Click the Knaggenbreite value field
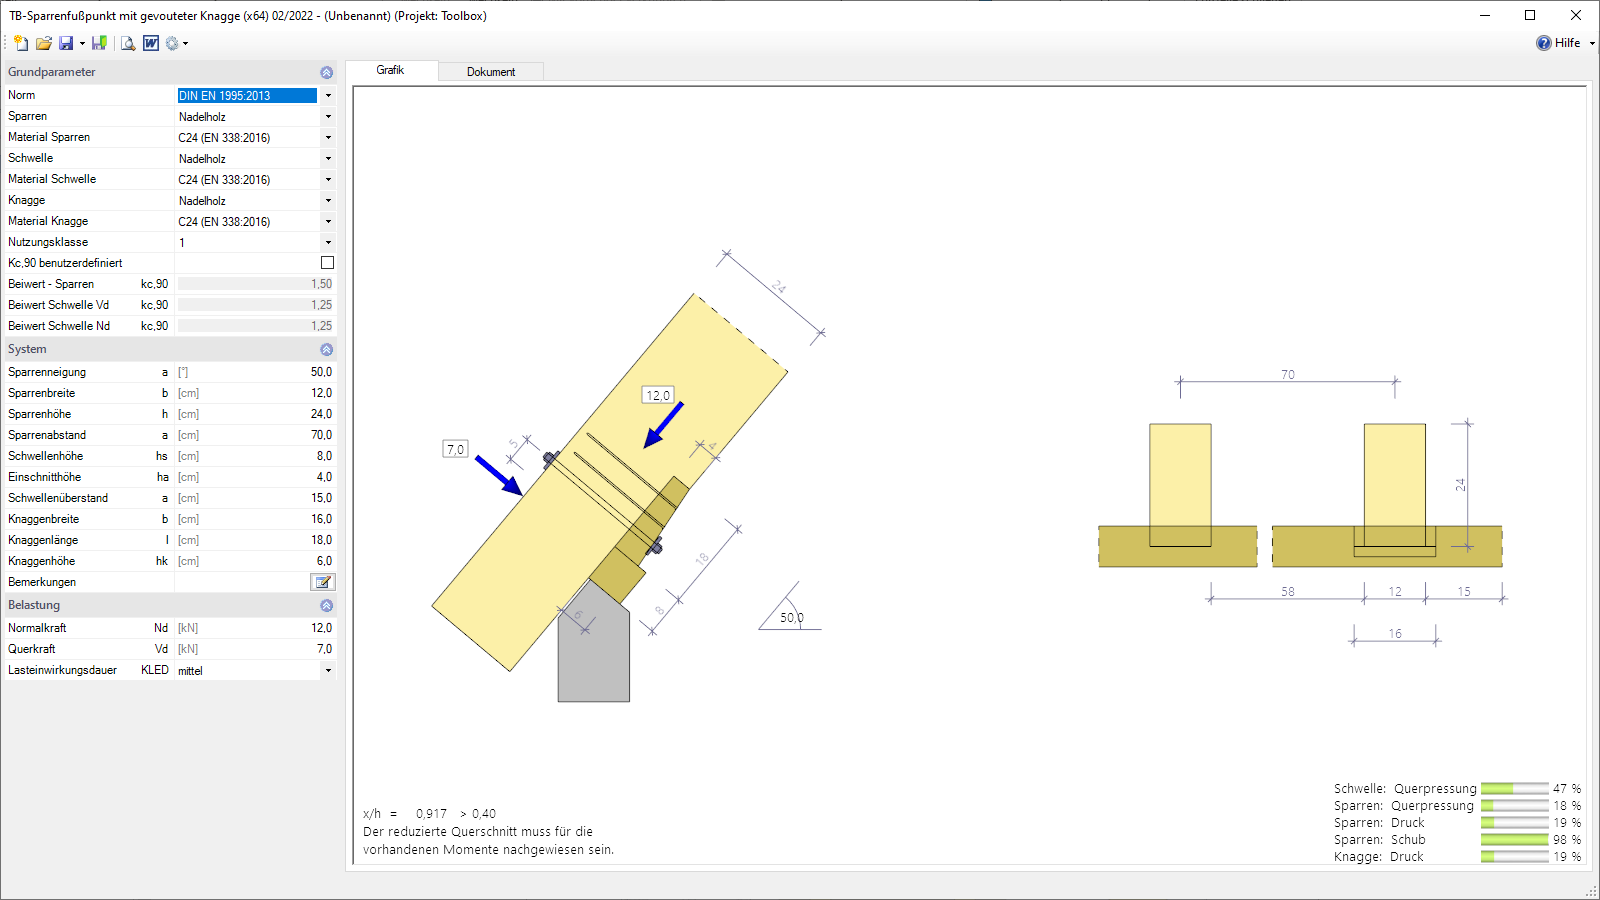Viewport: 1600px width, 900px height. [x=255, y=519]
